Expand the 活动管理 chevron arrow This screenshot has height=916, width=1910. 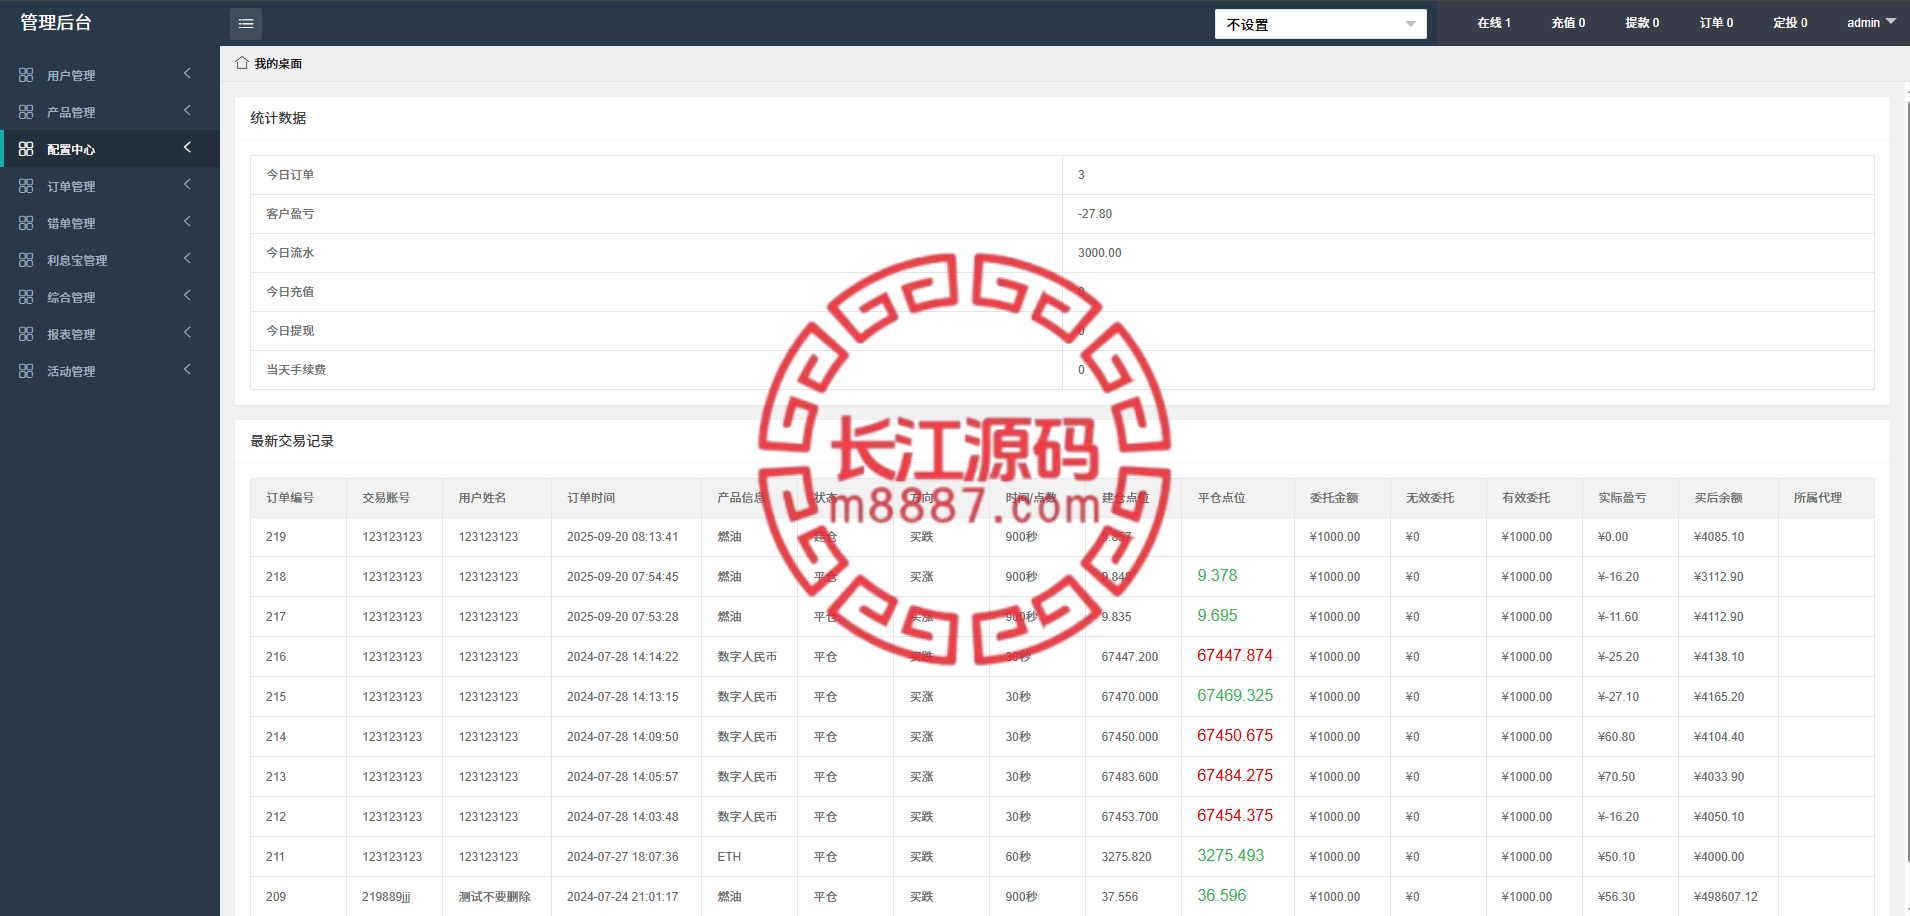point(187,370)
